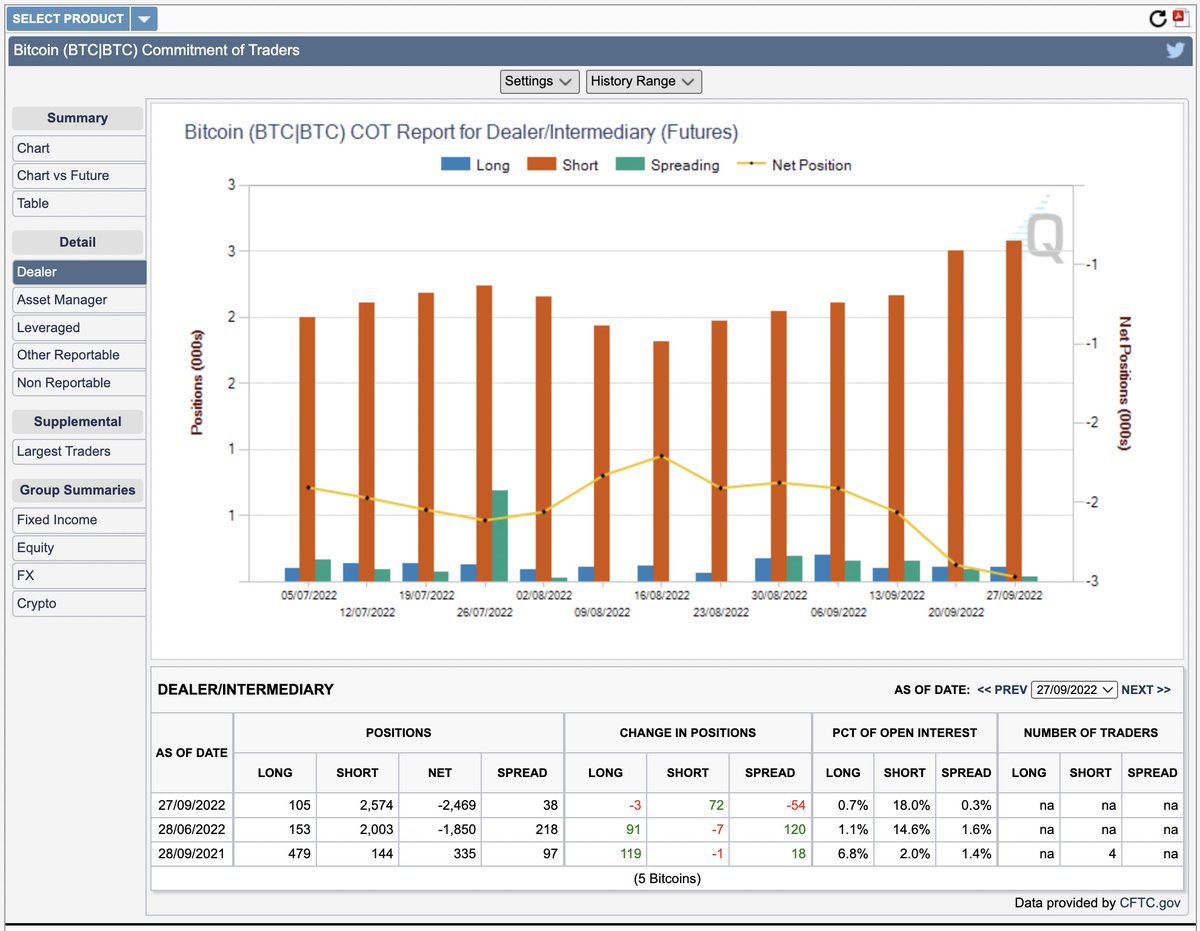Click the (5 Bitcoins) footnote

[667, 879]
